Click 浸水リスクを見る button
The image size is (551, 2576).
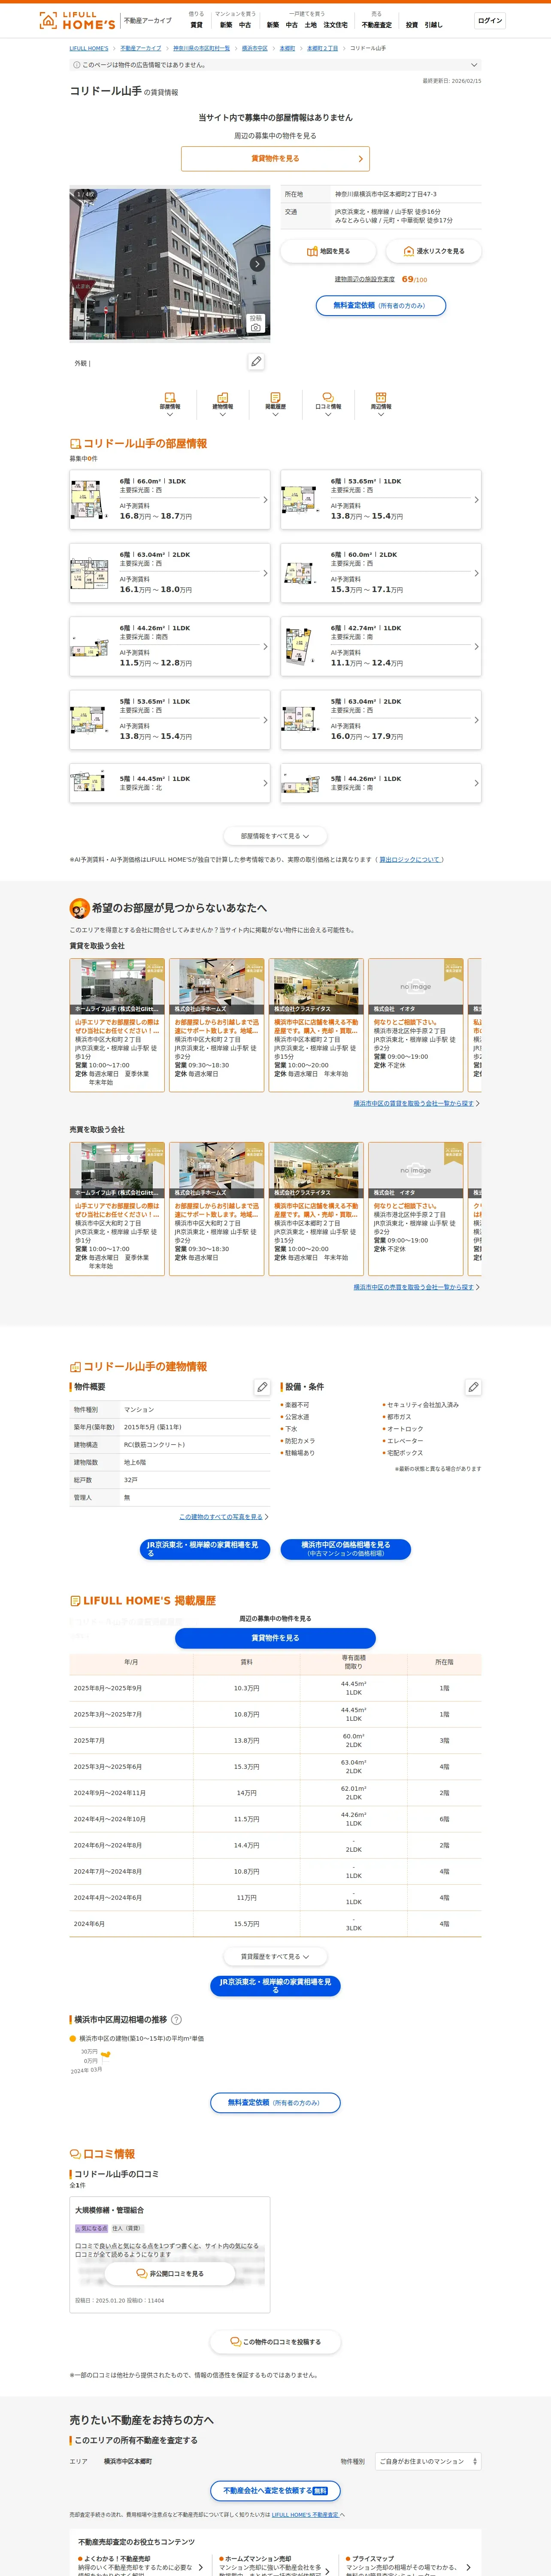(x=433, y=251)
